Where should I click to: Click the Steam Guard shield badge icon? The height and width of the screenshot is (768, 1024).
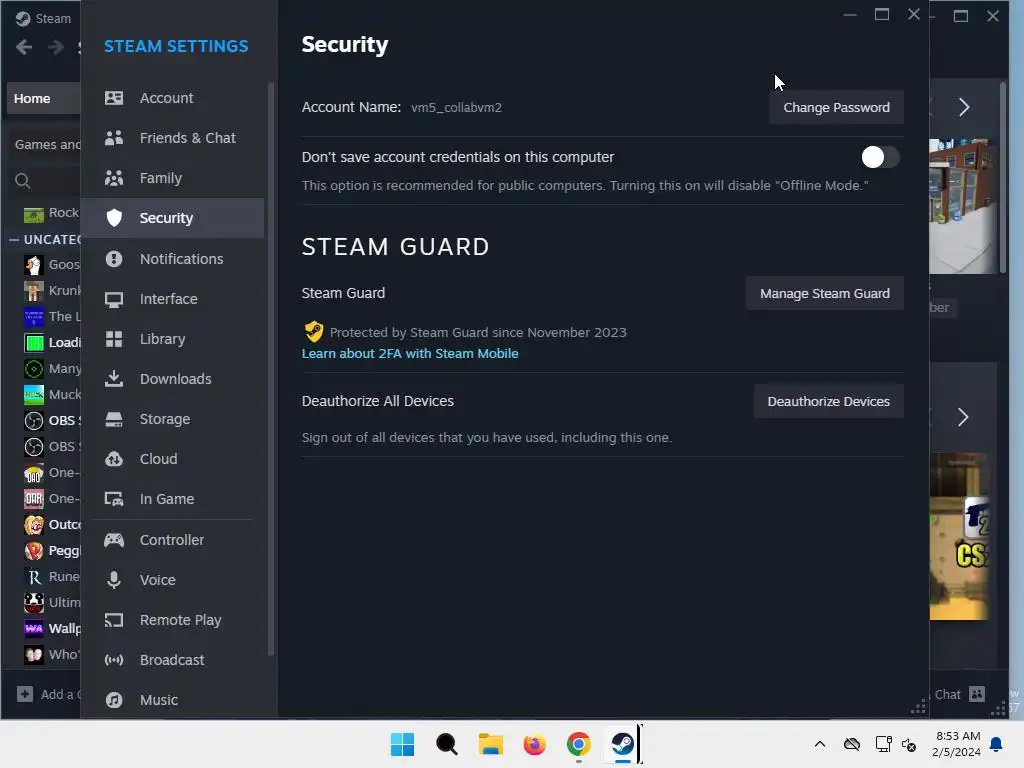[x=313, y=332]
